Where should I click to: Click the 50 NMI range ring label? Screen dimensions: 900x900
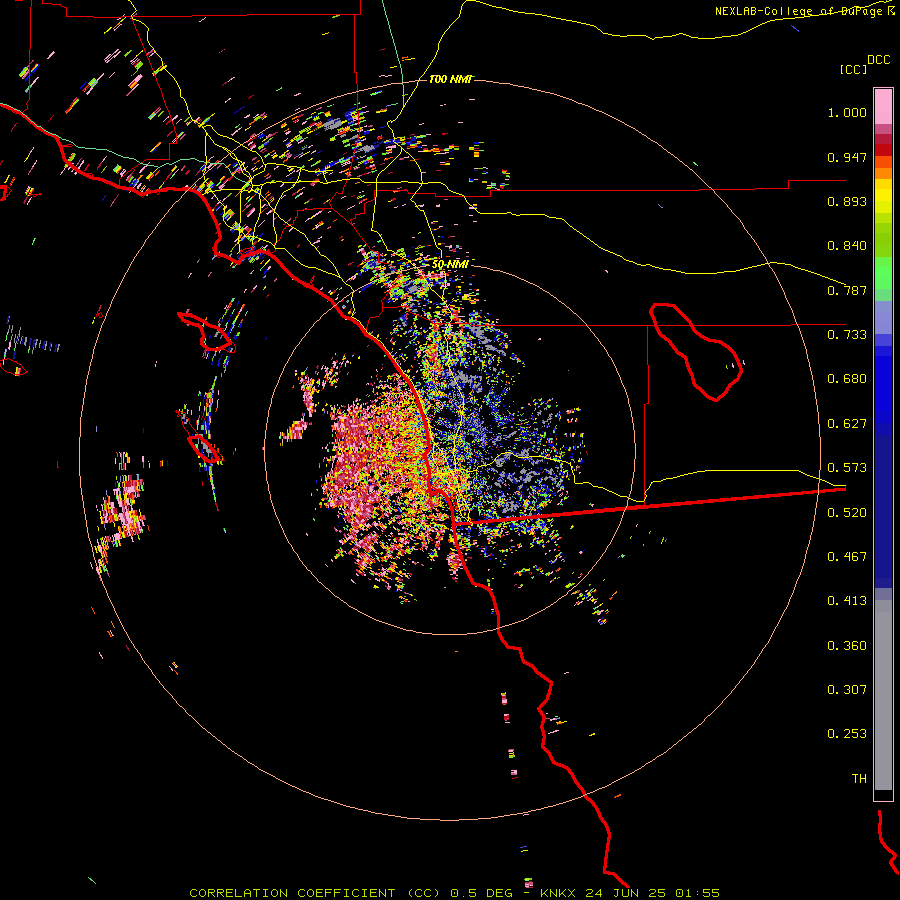[451, 265]
